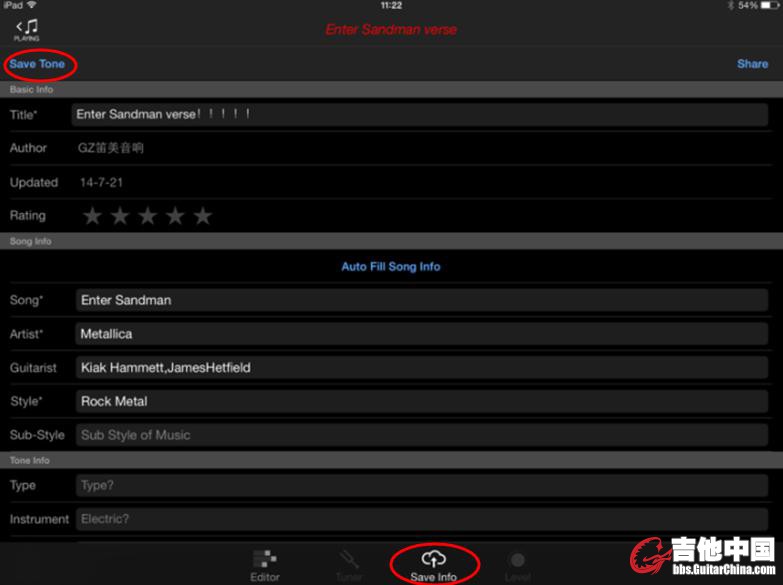Tap Auto Fill Song Info link

coord(391,267)
